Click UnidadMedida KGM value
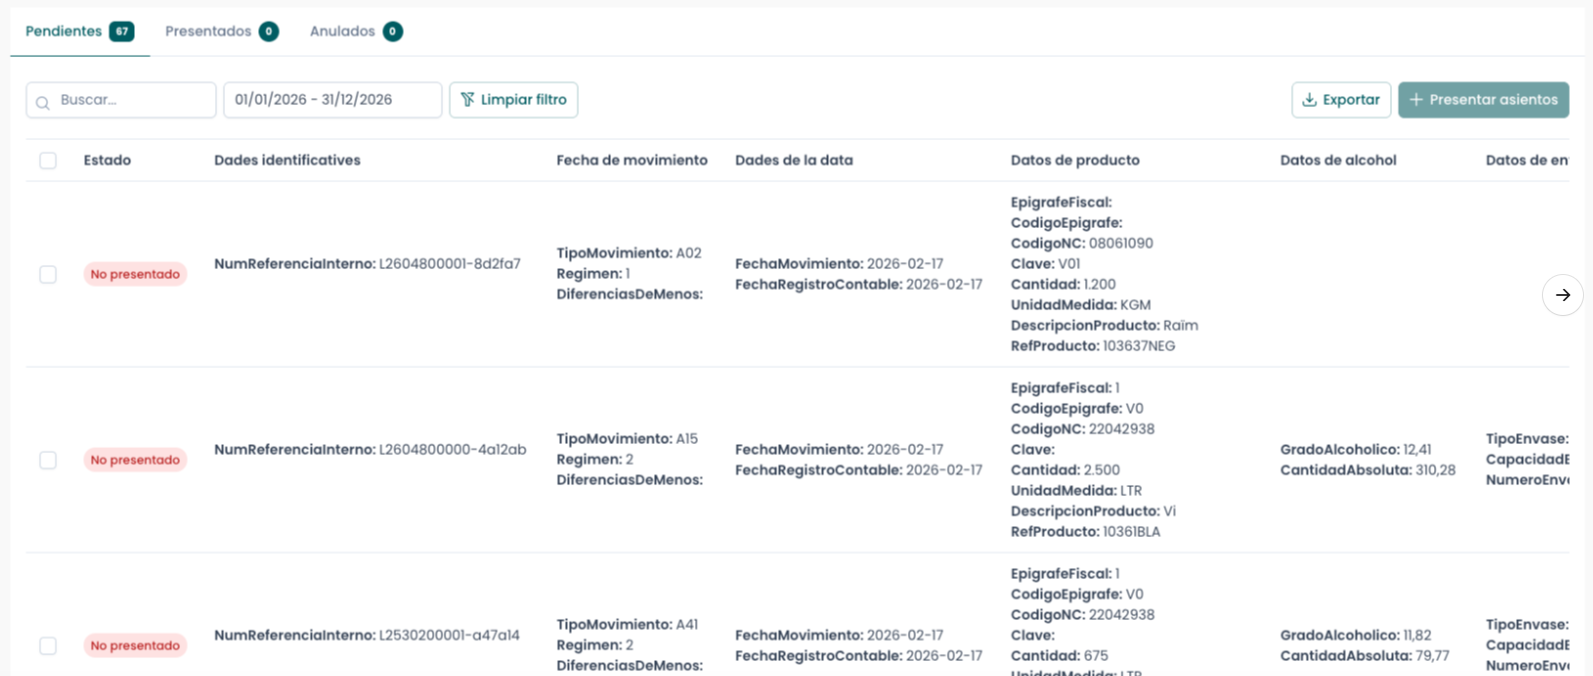Image resolution: width=1593 pixels, height=676 pixels. pyautogui.click(x=1136, y=305)
